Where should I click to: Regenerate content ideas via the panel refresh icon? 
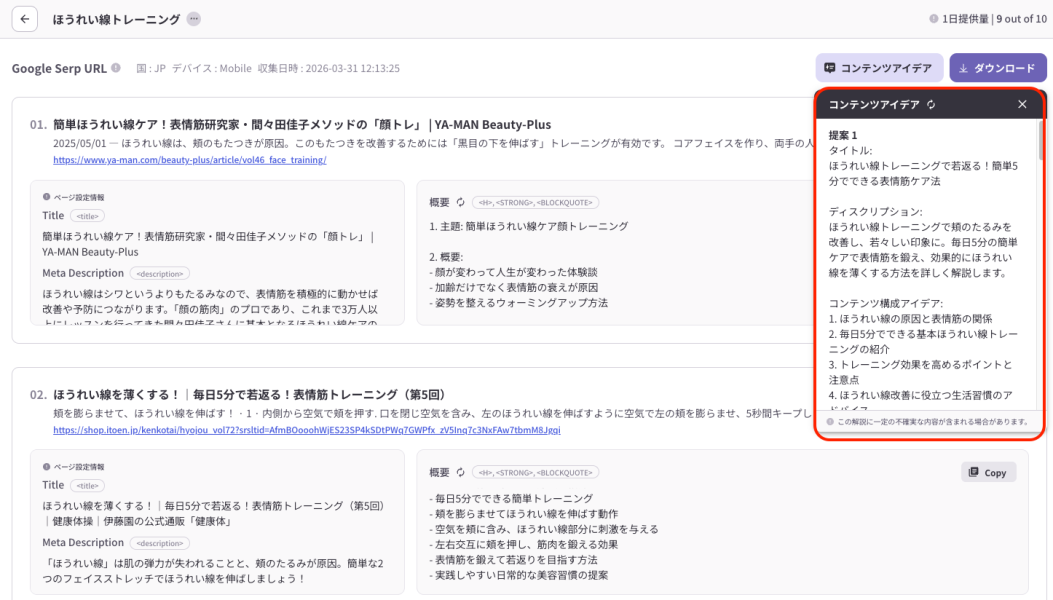coord(931,104)
